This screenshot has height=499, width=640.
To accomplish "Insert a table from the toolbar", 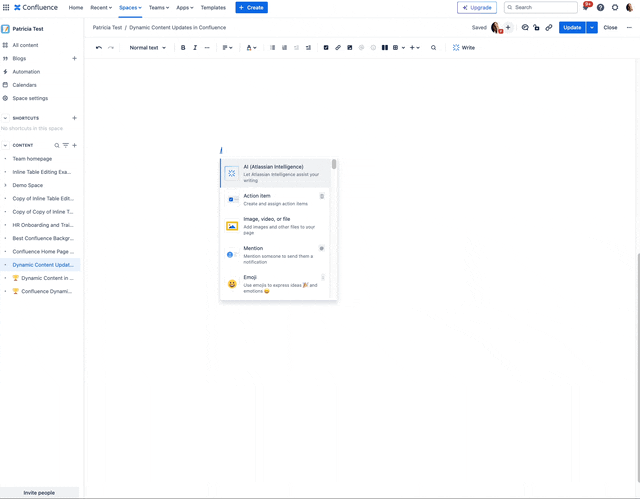I will tap(396, 48).
